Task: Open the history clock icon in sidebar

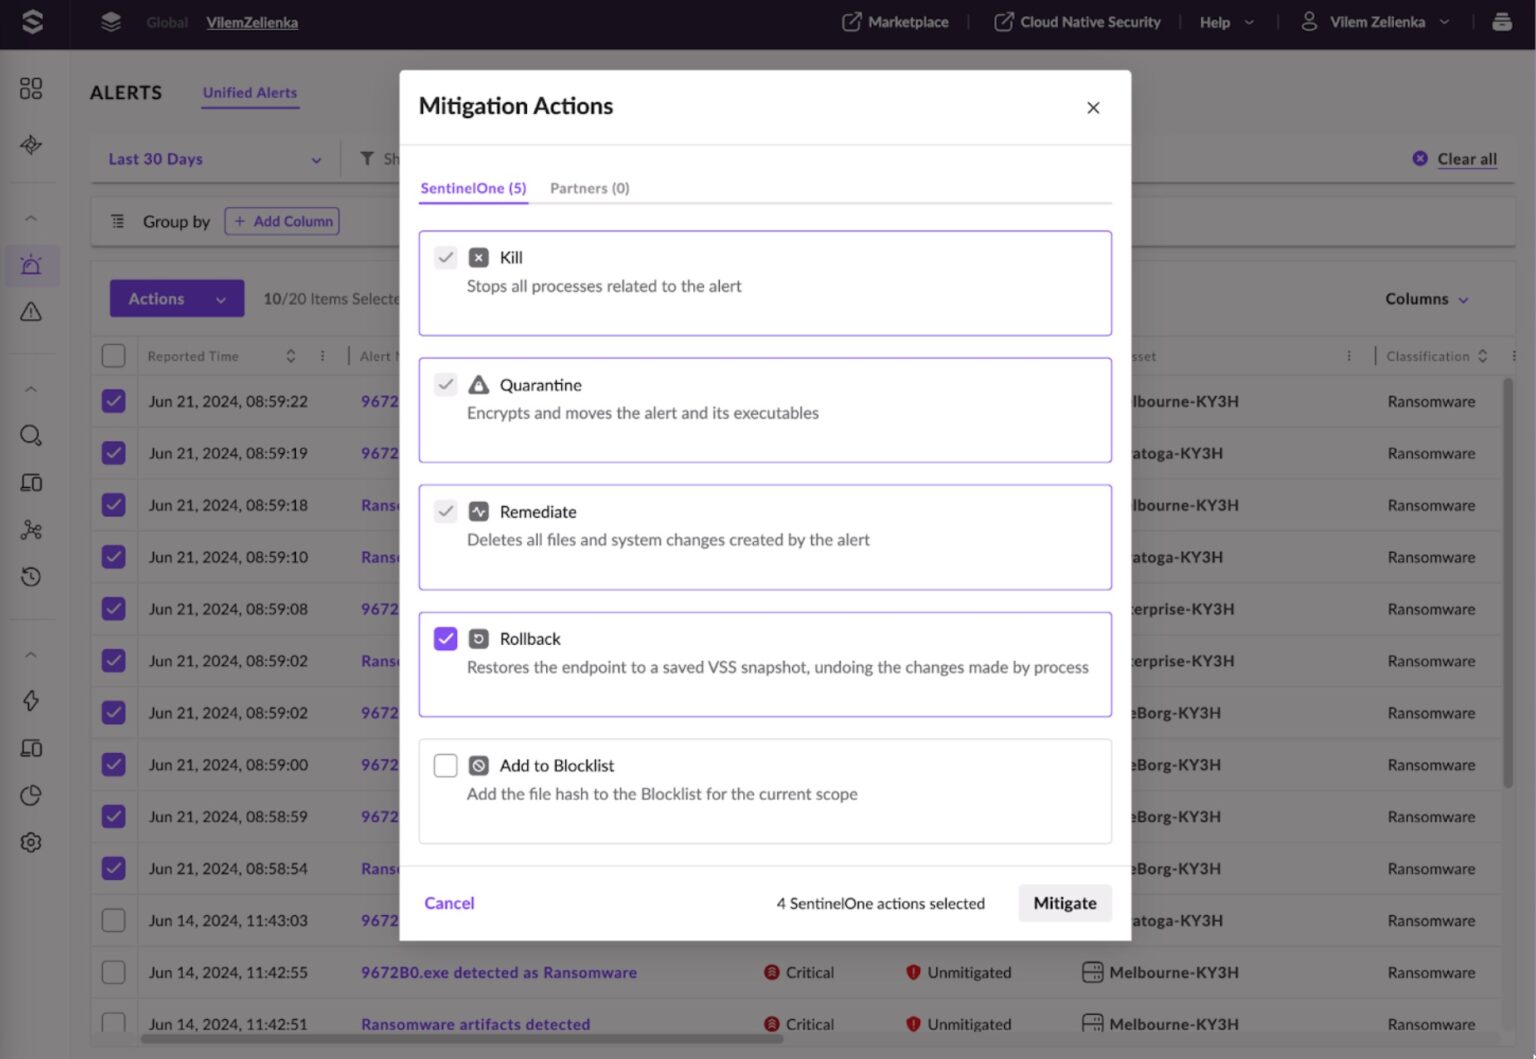Action: (x=31, y=577)
